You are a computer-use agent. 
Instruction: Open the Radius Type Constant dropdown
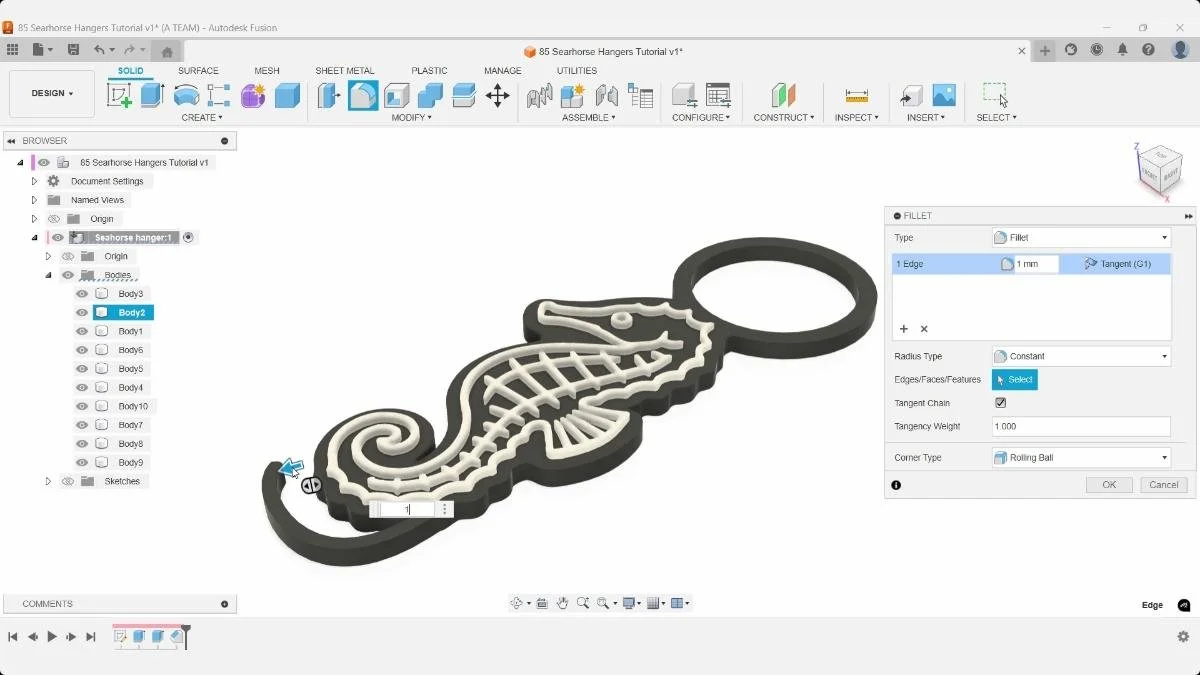(x=1081, y=356)
